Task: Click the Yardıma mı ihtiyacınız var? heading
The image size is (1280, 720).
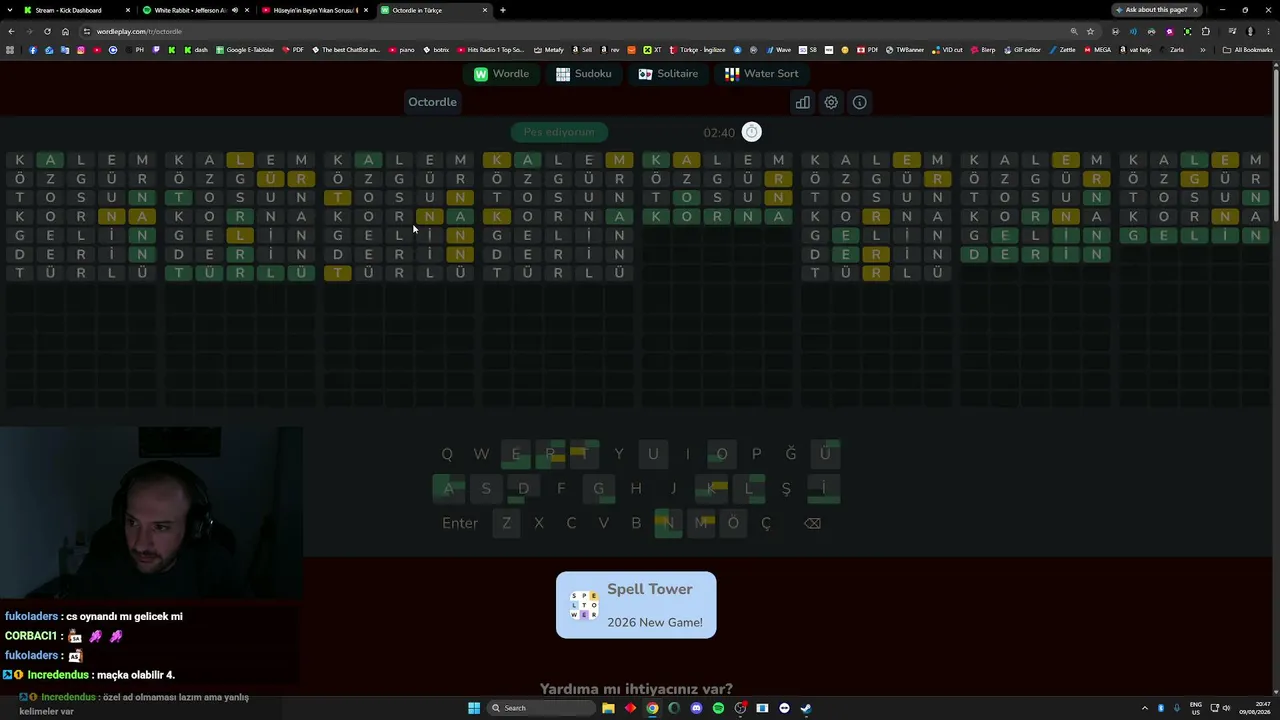Action: [636, 689]
